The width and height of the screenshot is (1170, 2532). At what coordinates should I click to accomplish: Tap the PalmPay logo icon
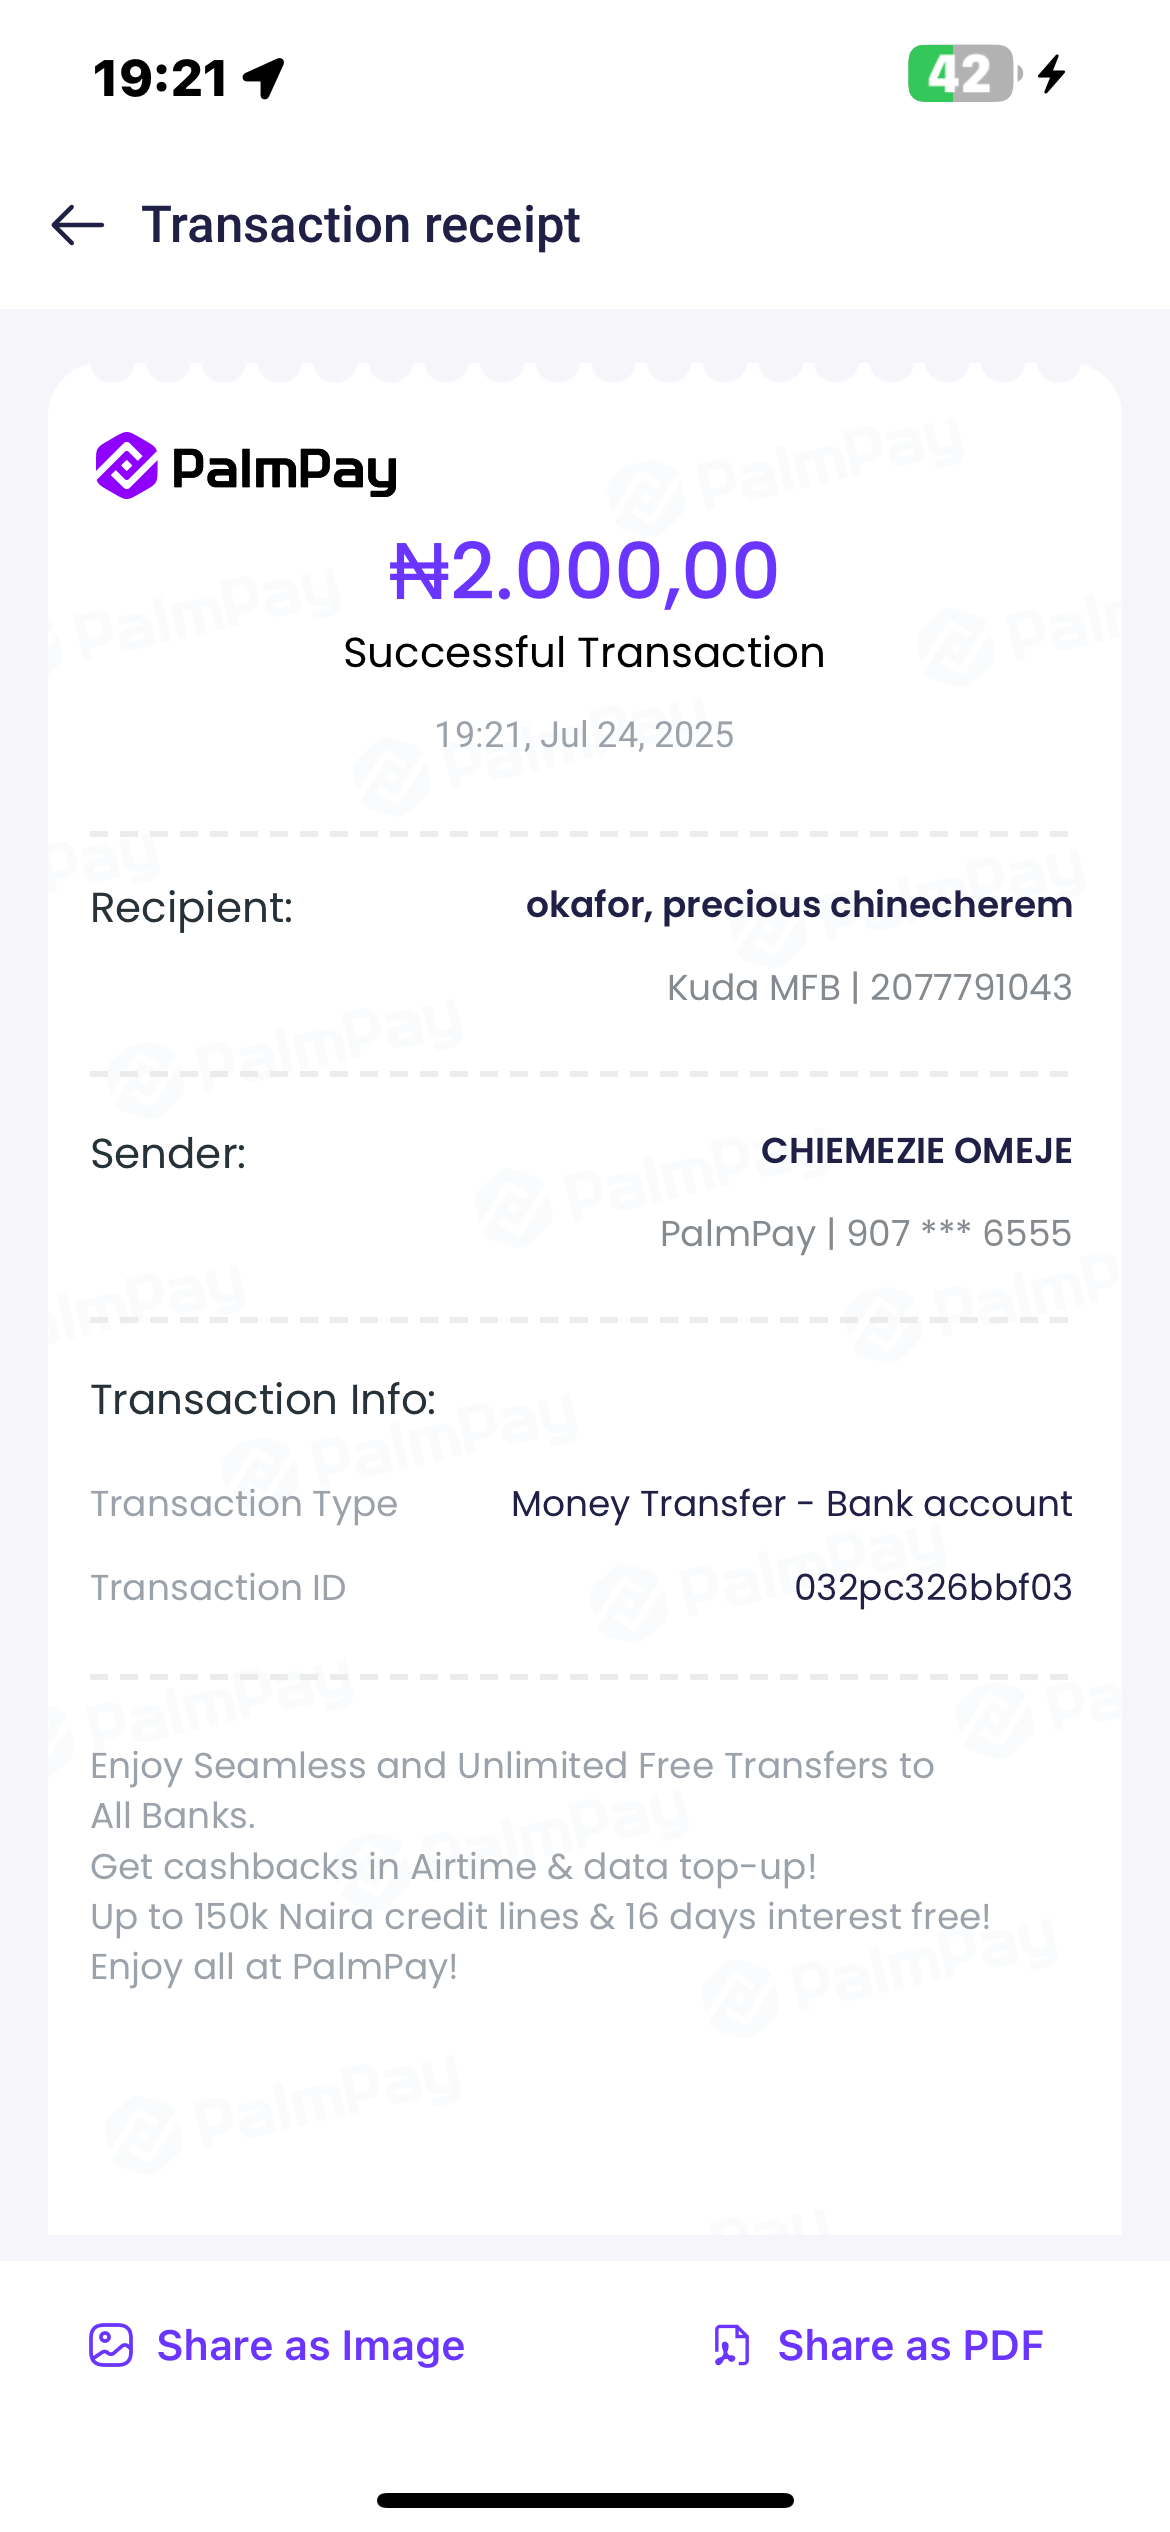coord(127,466)
